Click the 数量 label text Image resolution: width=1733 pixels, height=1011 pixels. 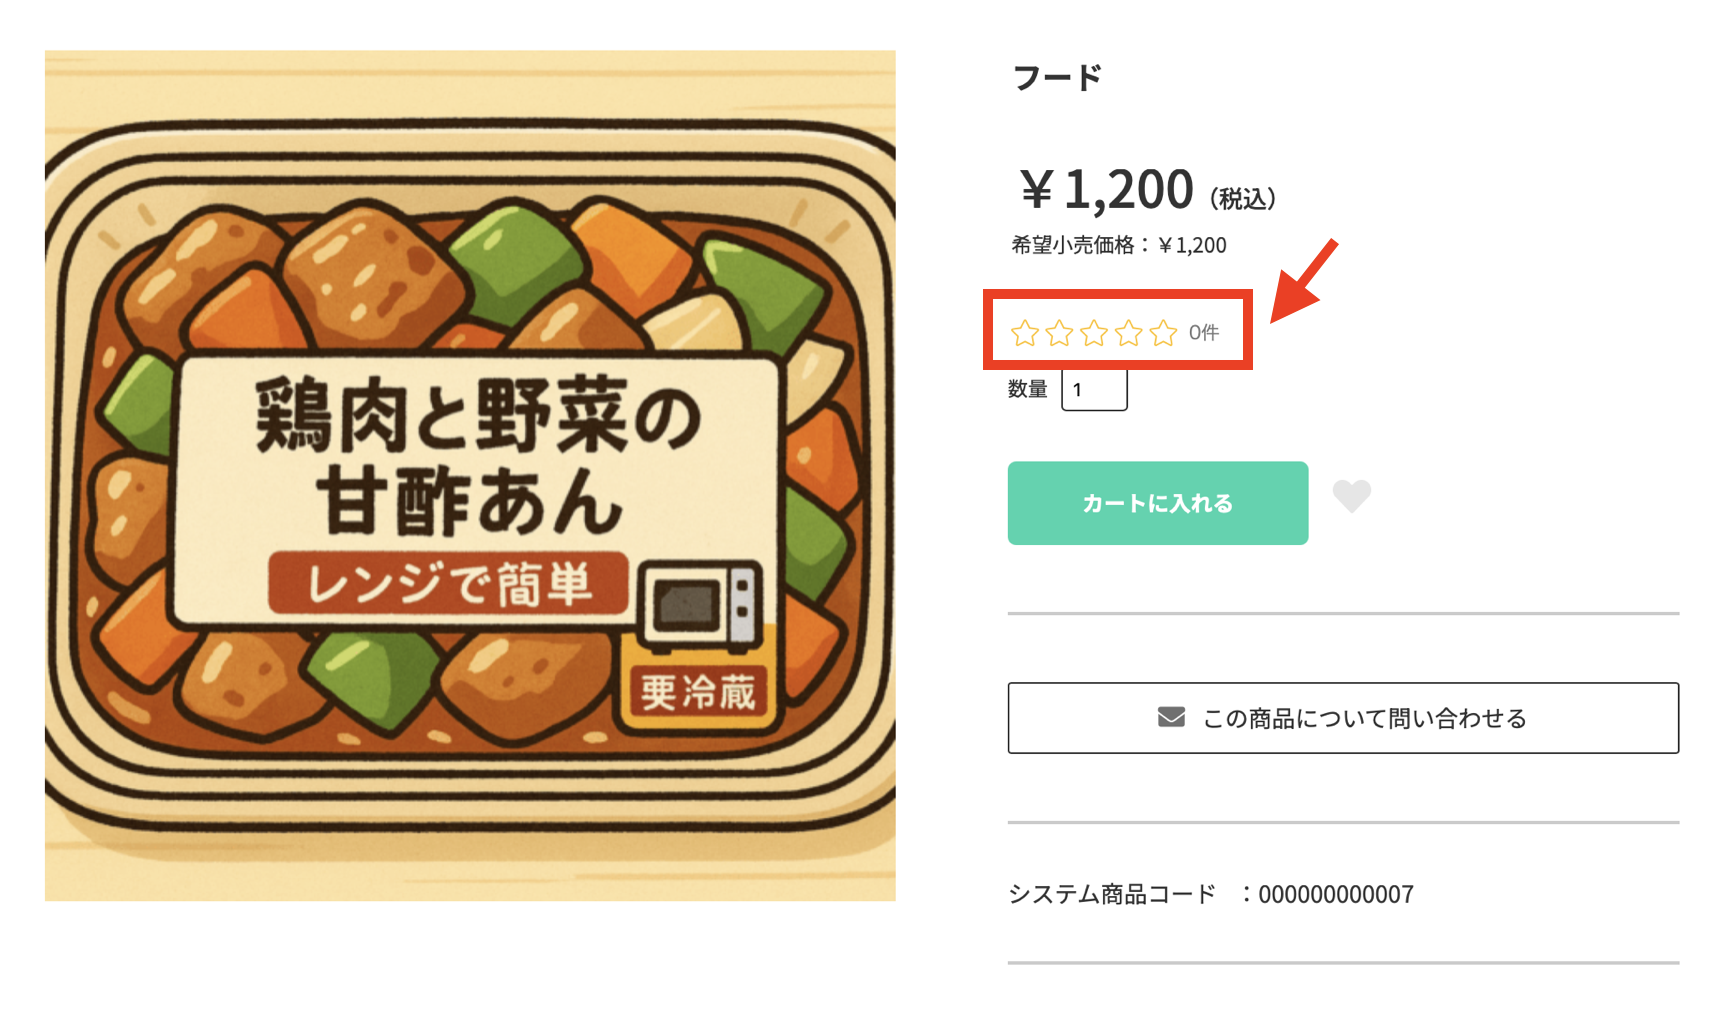1027,390
